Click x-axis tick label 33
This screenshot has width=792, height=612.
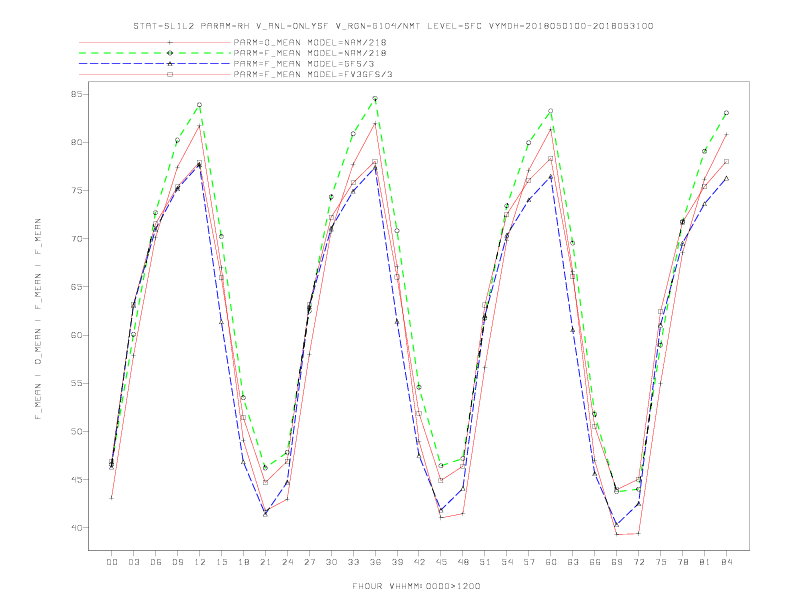(x=353, y=562)
